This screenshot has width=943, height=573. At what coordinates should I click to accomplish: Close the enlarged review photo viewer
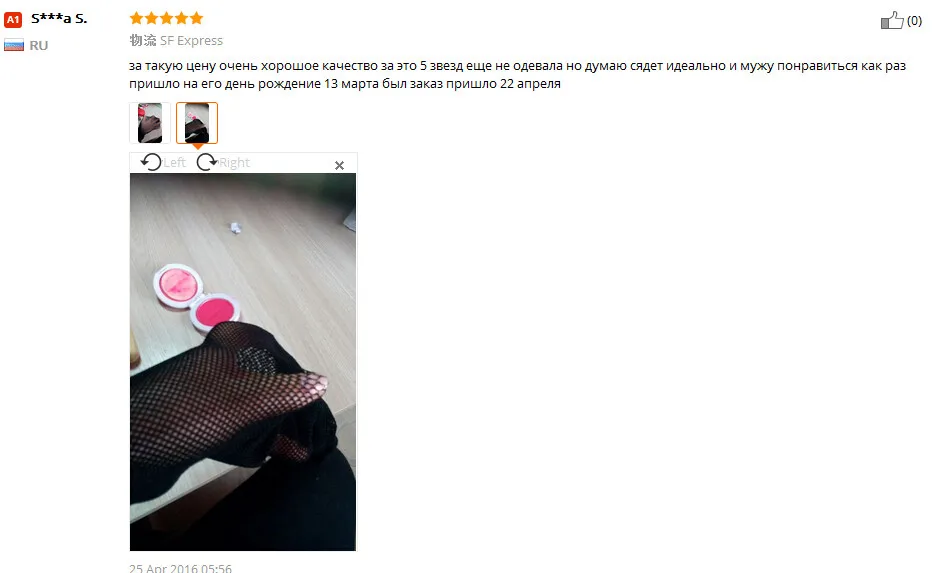click(x=339, y=165)
